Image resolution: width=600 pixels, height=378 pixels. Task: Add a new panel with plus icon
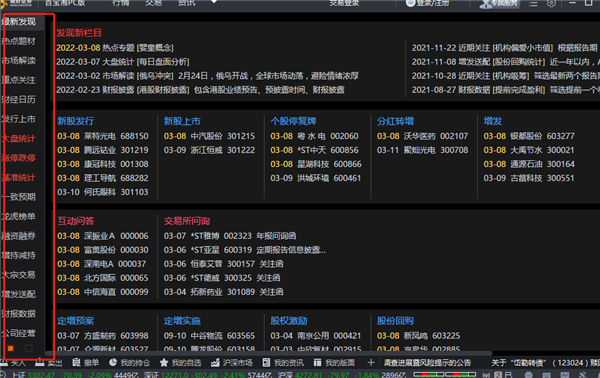[371, 362]
